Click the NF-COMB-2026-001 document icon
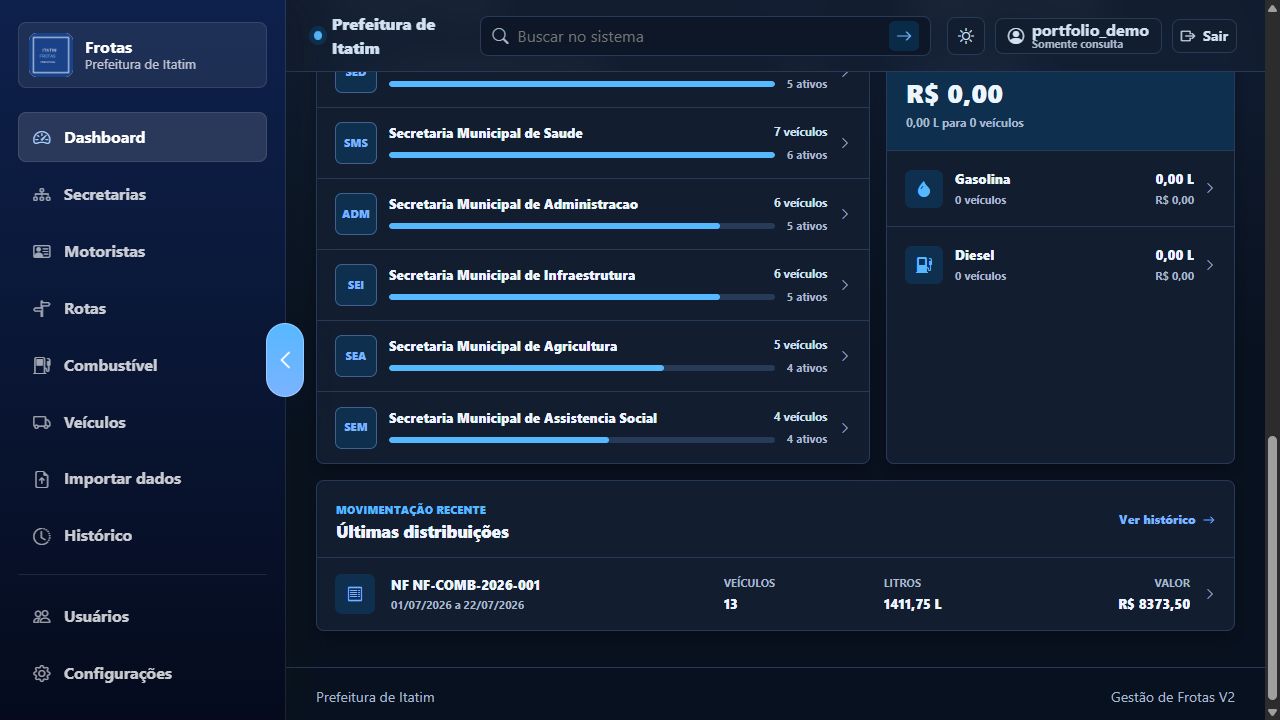This screenshot has width=1280, height=720. (355, 594)
